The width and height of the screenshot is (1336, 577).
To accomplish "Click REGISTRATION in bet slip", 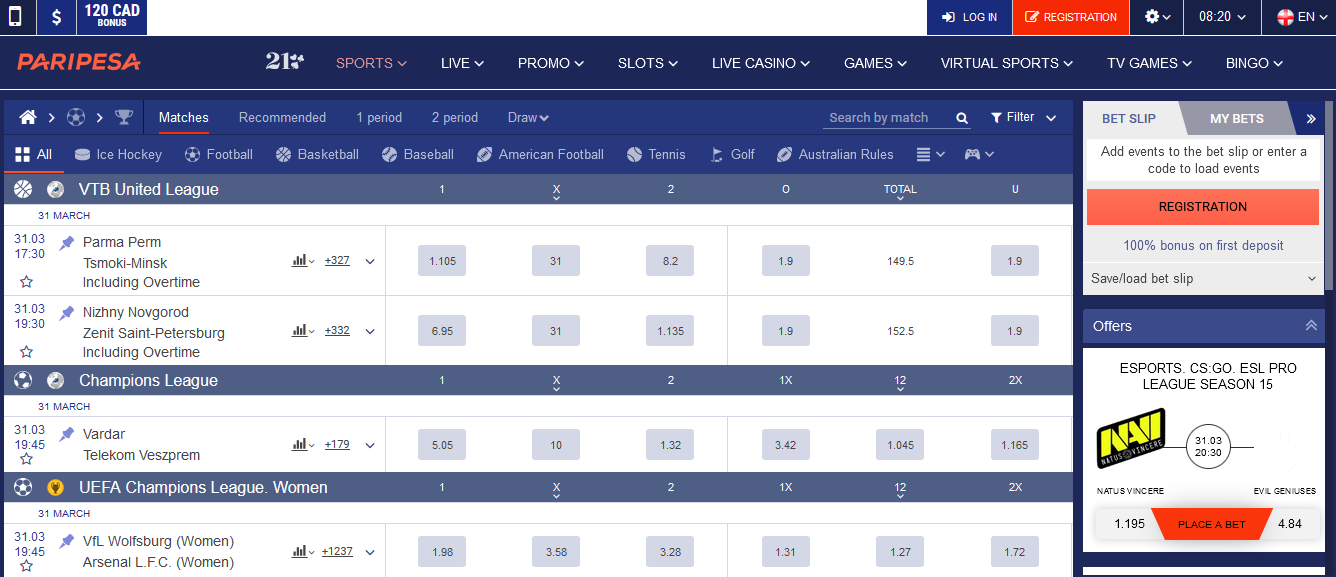I will (1203, 207).
